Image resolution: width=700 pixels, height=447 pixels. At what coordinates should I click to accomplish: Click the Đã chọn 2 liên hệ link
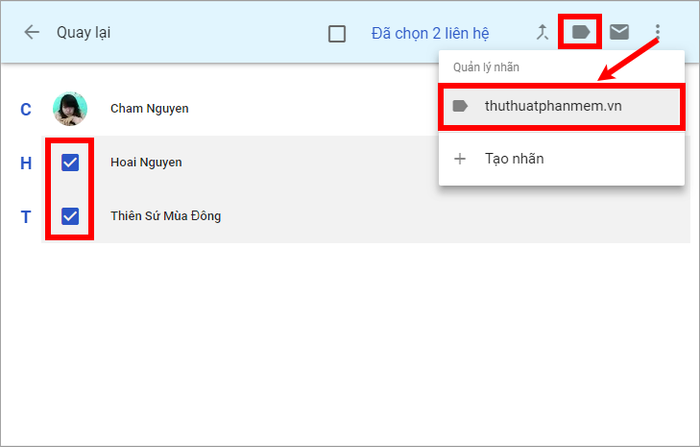430,33
